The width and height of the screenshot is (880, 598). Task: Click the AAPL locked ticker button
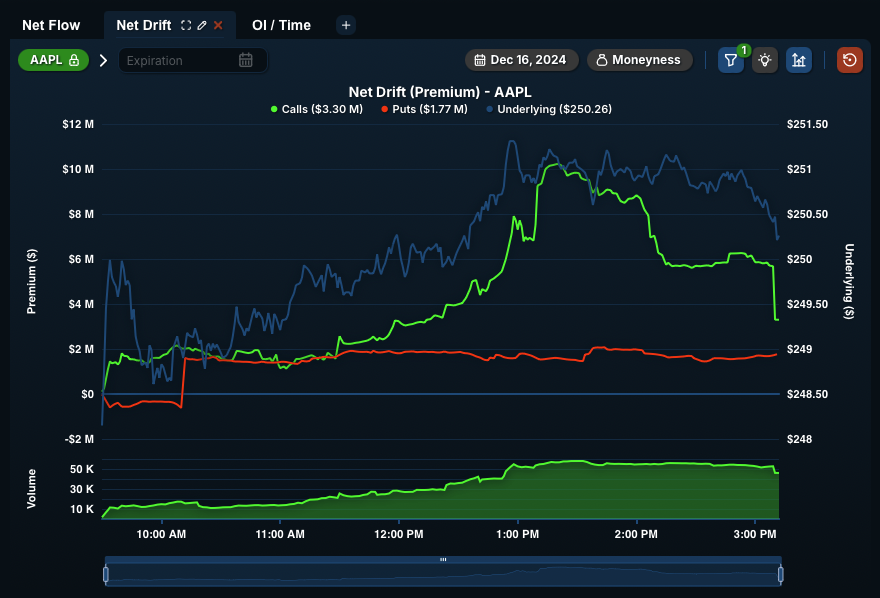(54, 60)
